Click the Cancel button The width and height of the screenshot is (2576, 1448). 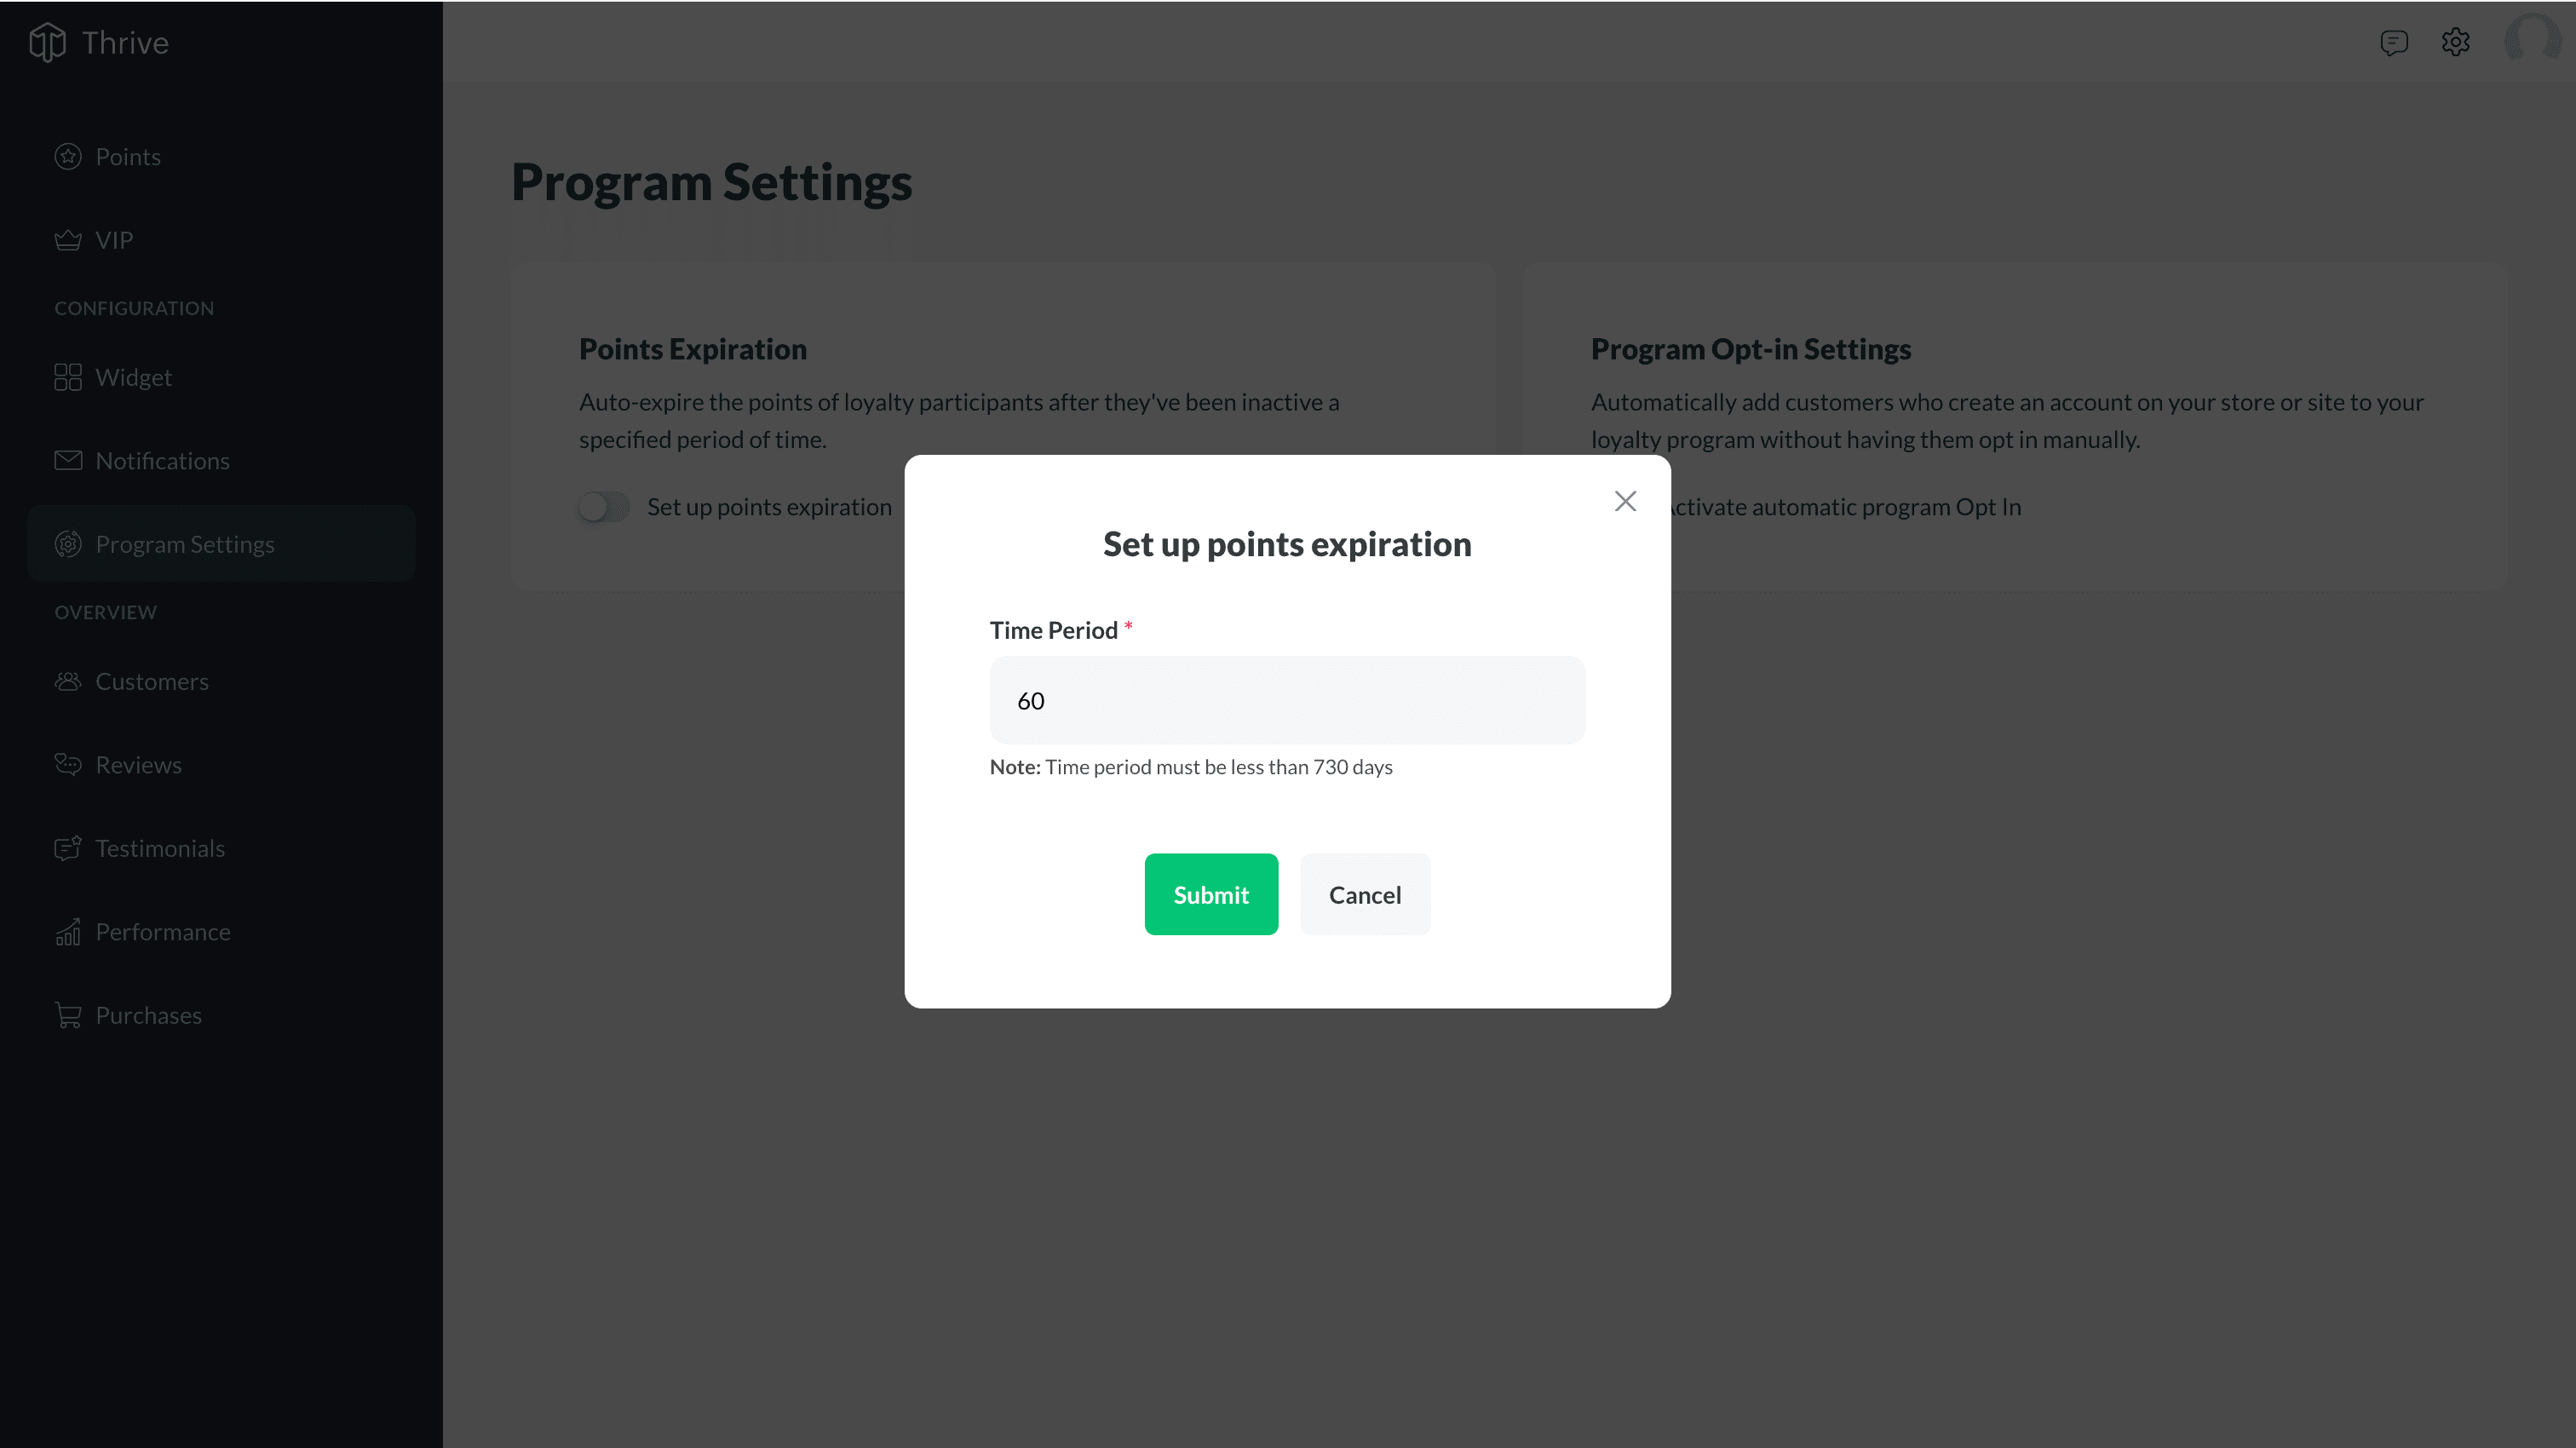pos(1365,894)
